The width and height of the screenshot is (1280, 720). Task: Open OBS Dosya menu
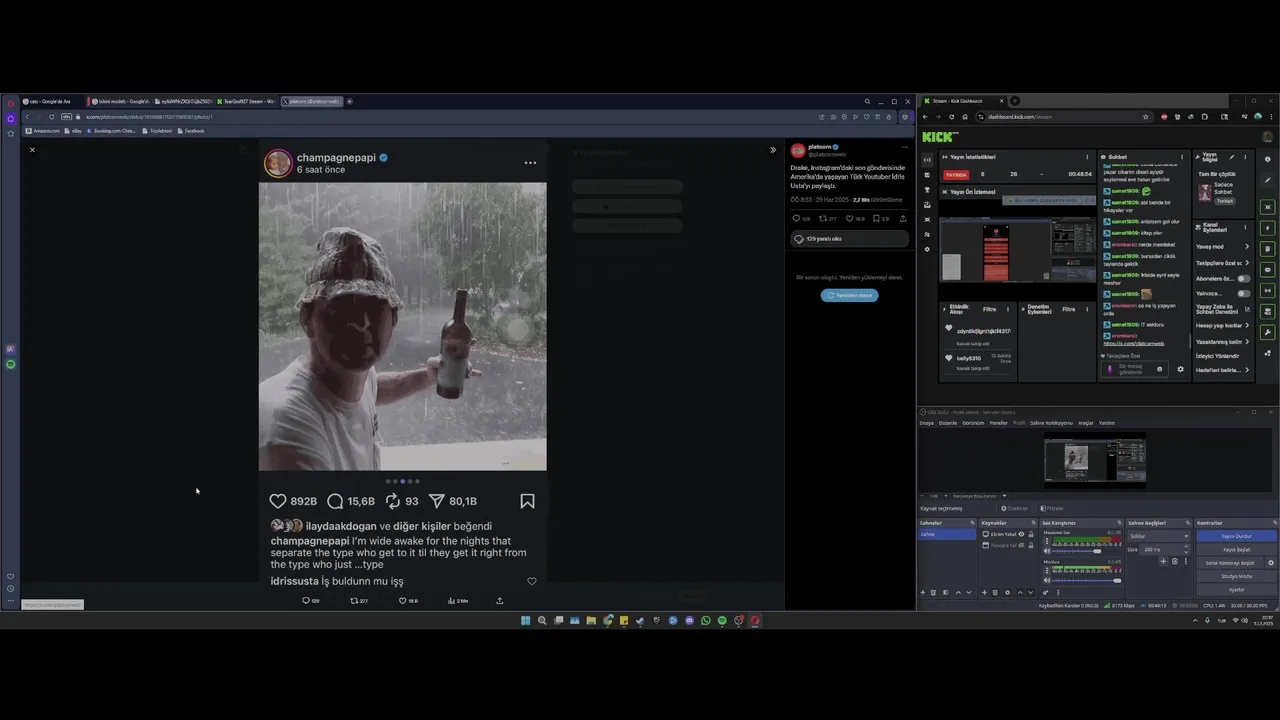click(x=926, y=423)
